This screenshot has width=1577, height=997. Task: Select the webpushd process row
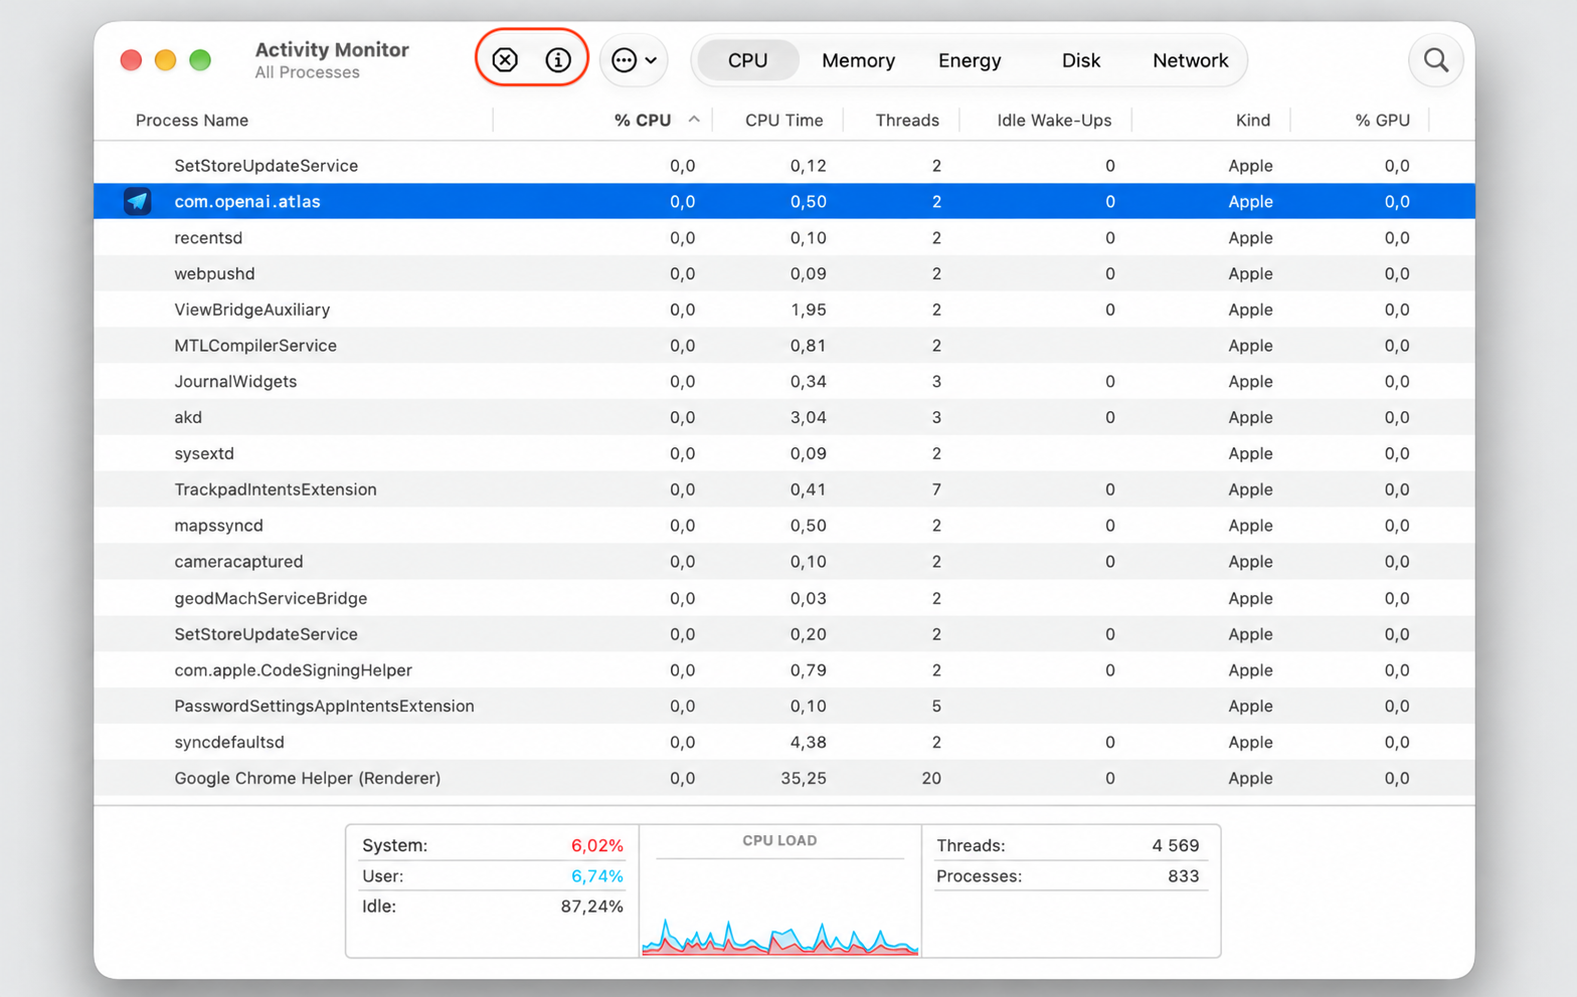click(784, 273)
